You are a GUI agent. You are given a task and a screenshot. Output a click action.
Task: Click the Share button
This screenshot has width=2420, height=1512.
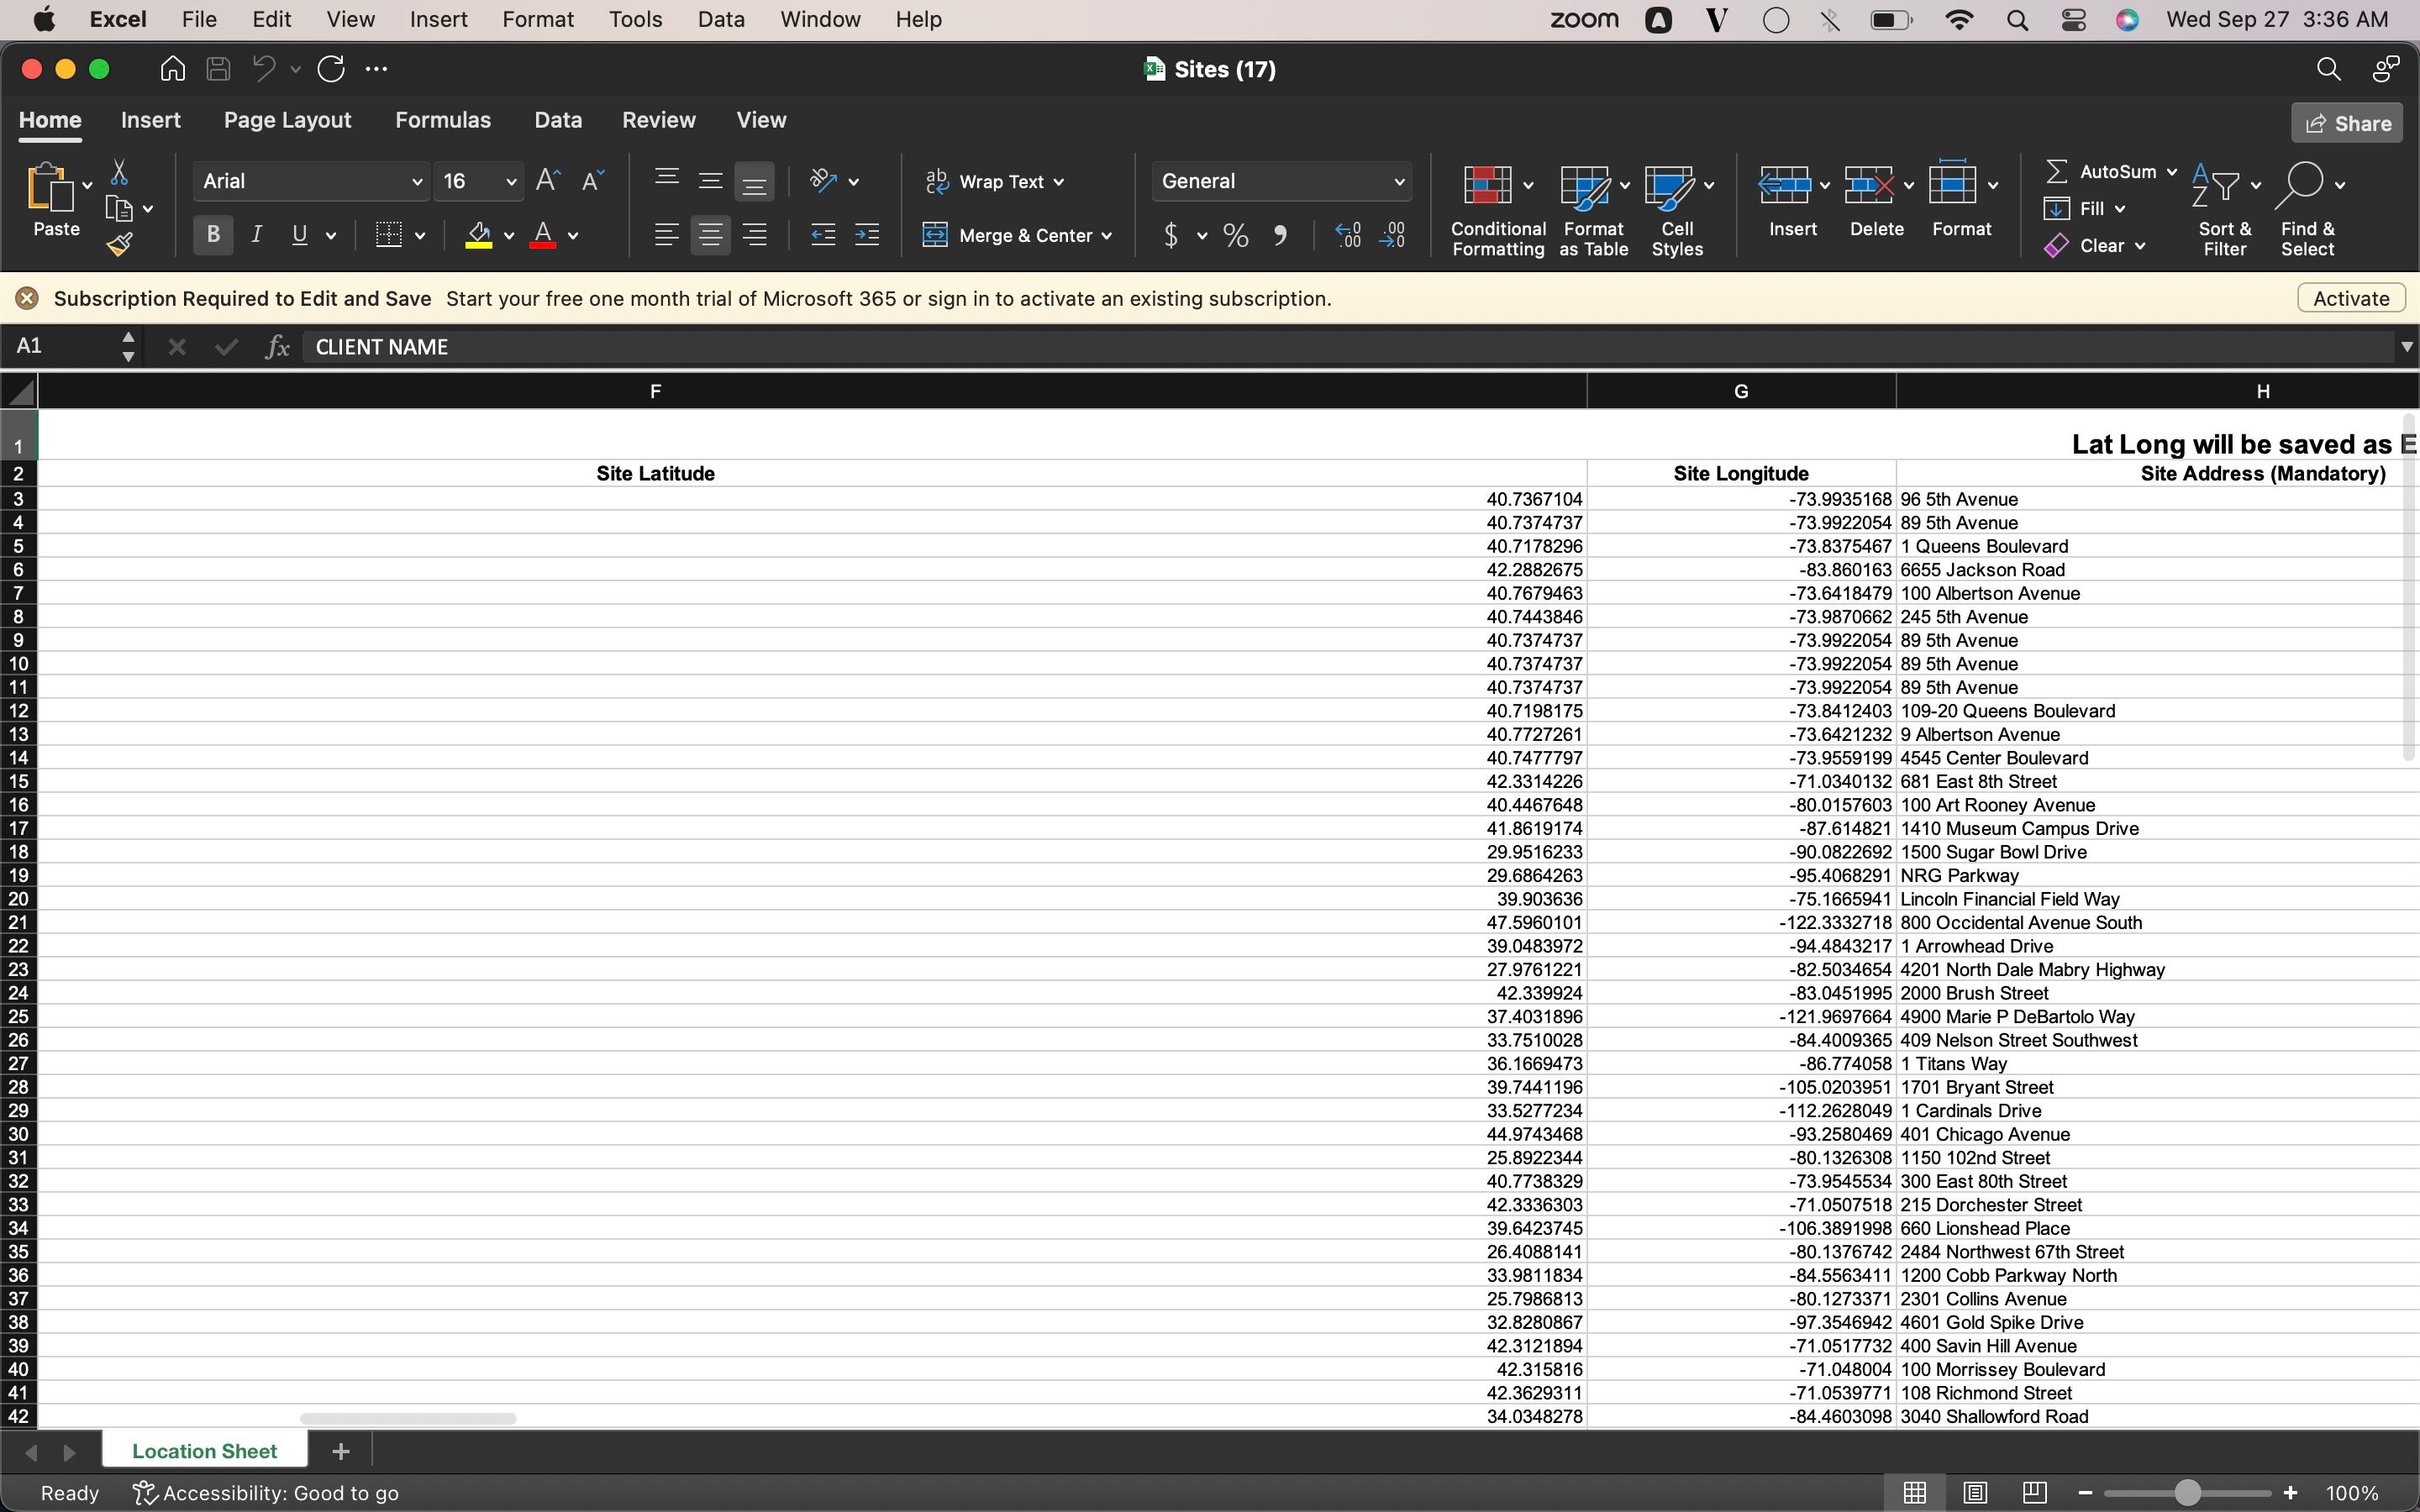click(2346, 123)
